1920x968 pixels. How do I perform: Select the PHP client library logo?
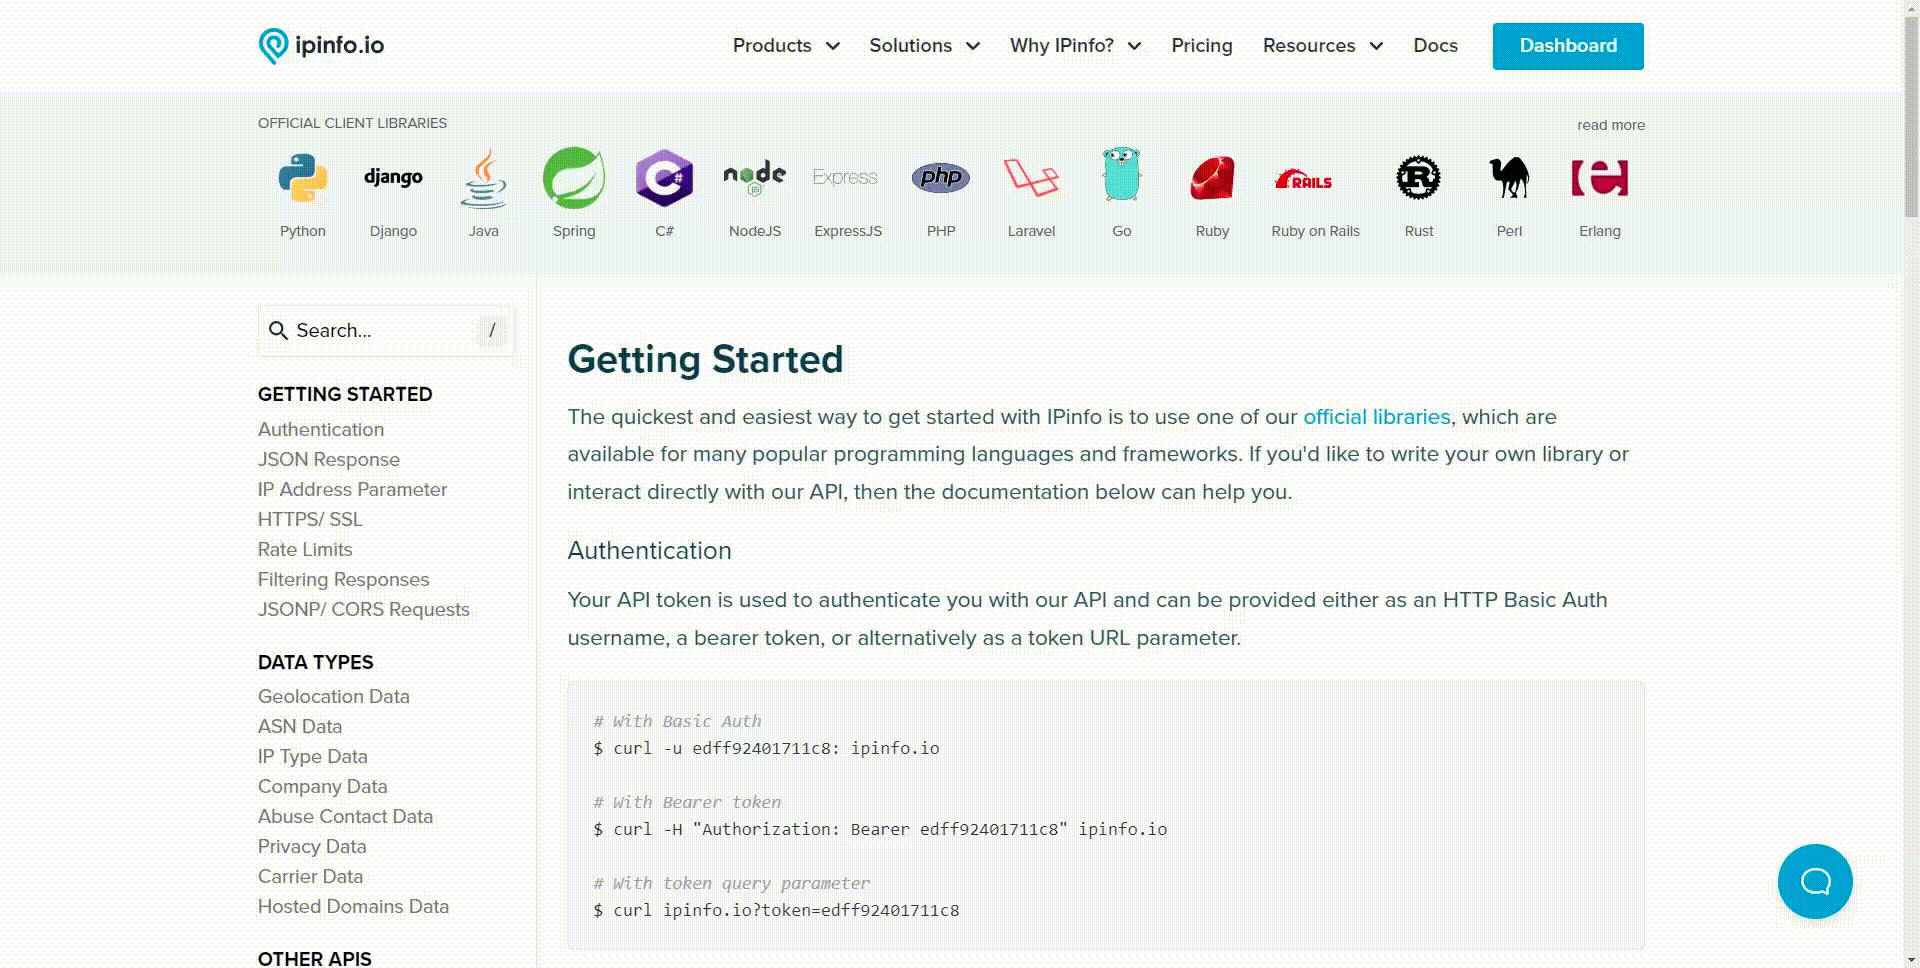point(940,177)
